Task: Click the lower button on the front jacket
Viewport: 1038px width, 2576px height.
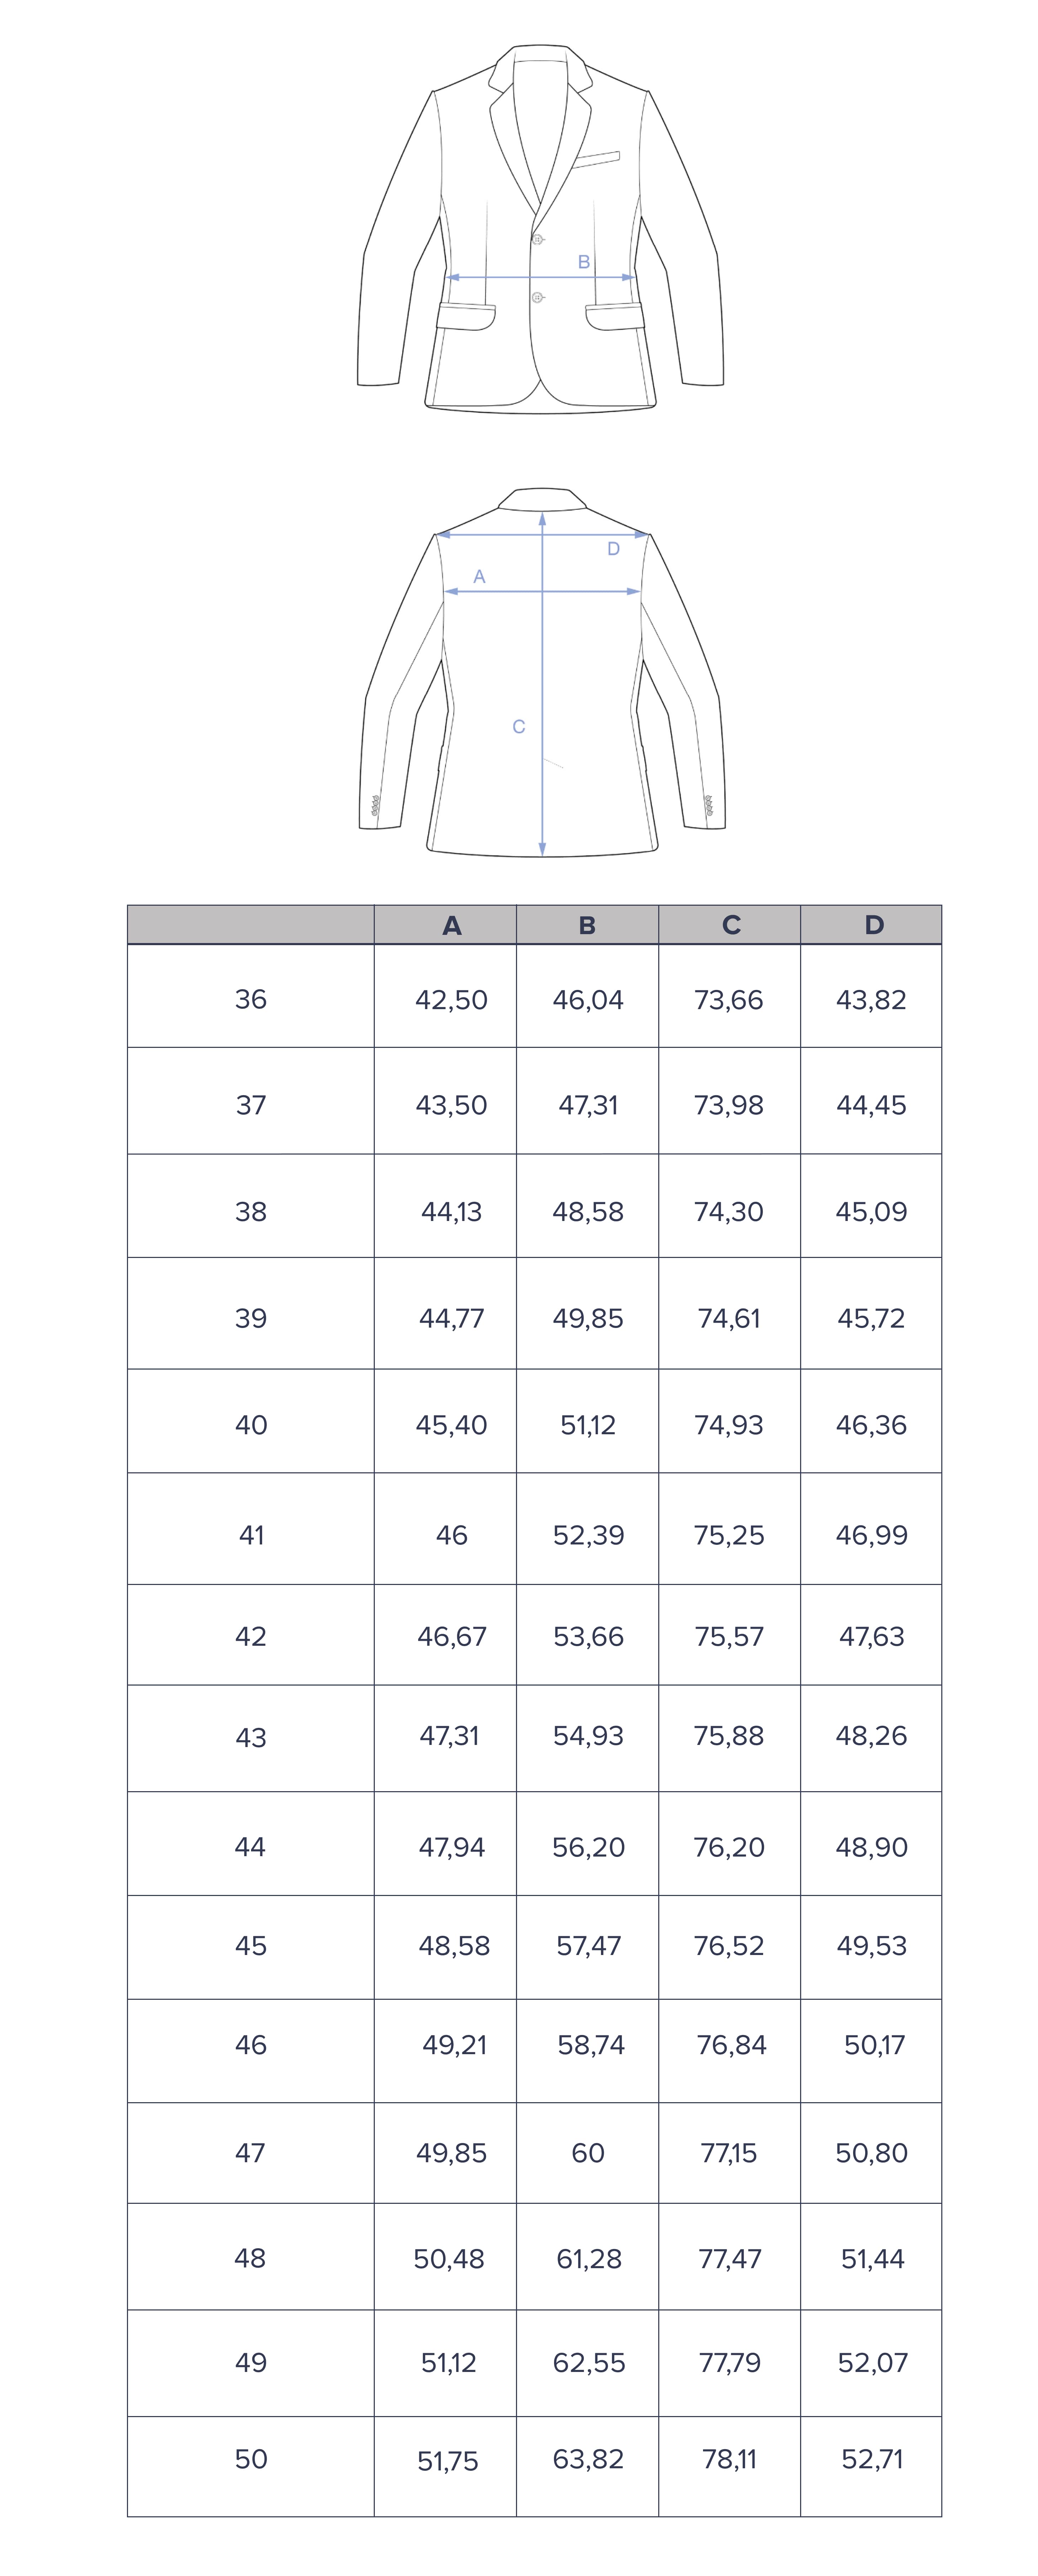Action: [537, 298]
